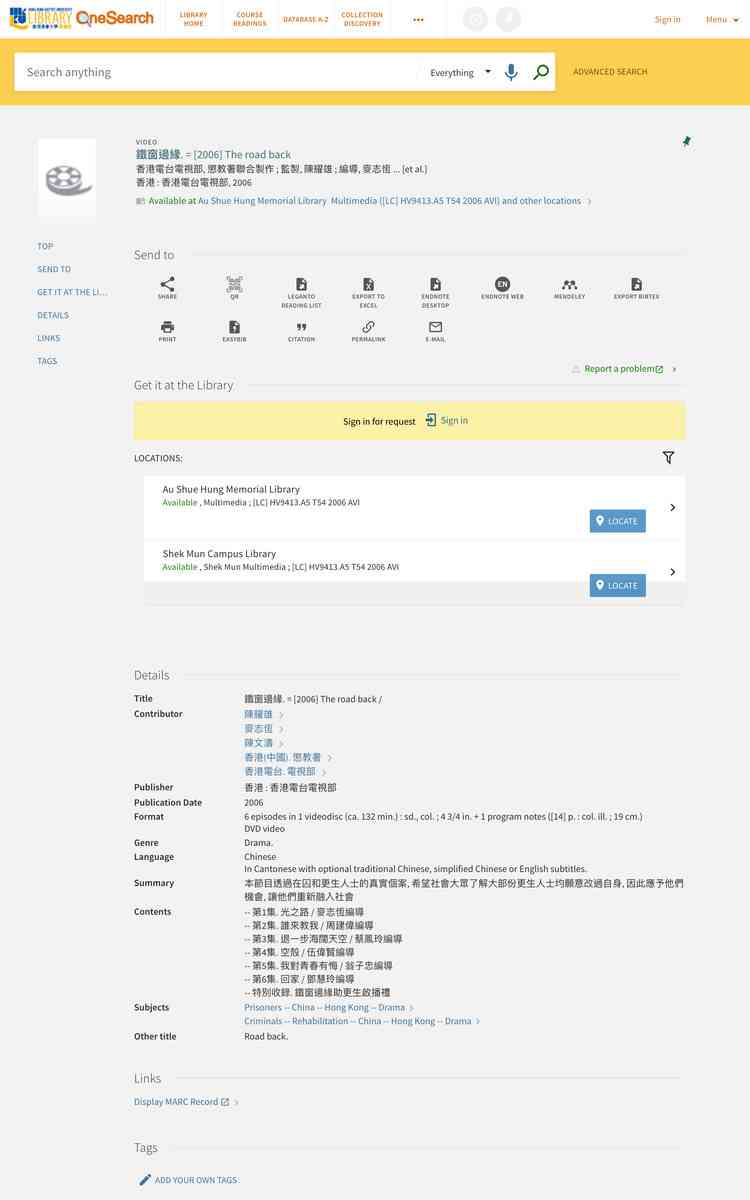
Task: Click Sign in for request link
Action: pos(446,421)
